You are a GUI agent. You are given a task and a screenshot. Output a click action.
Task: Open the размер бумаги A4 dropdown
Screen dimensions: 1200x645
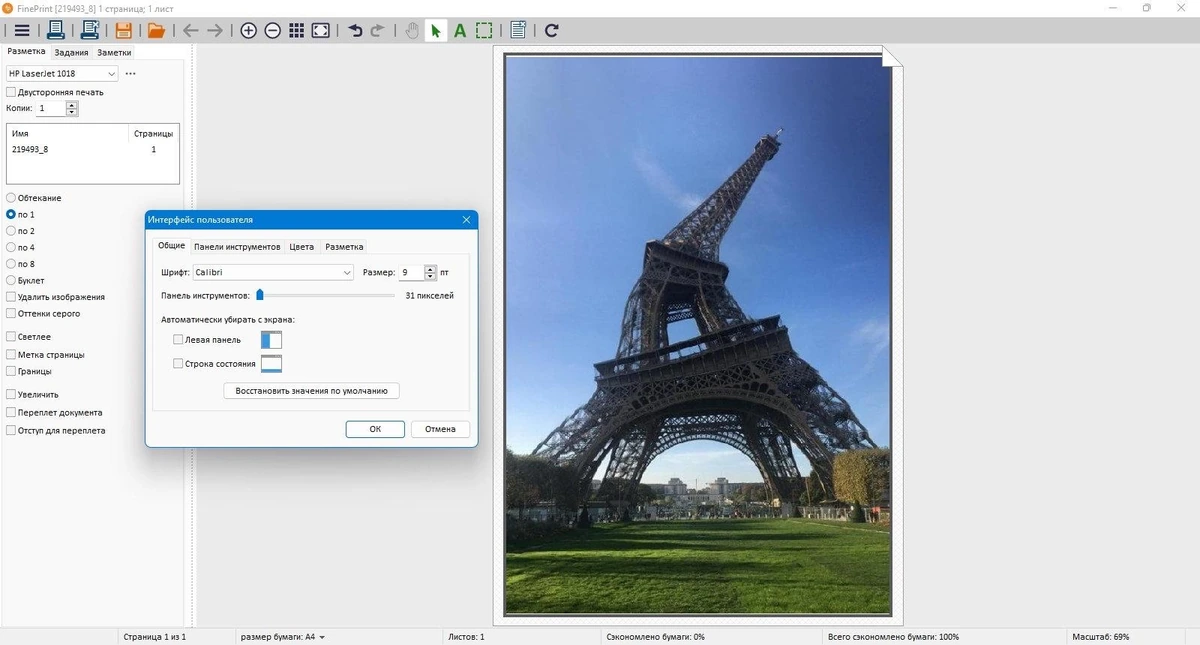pos(283,637)
